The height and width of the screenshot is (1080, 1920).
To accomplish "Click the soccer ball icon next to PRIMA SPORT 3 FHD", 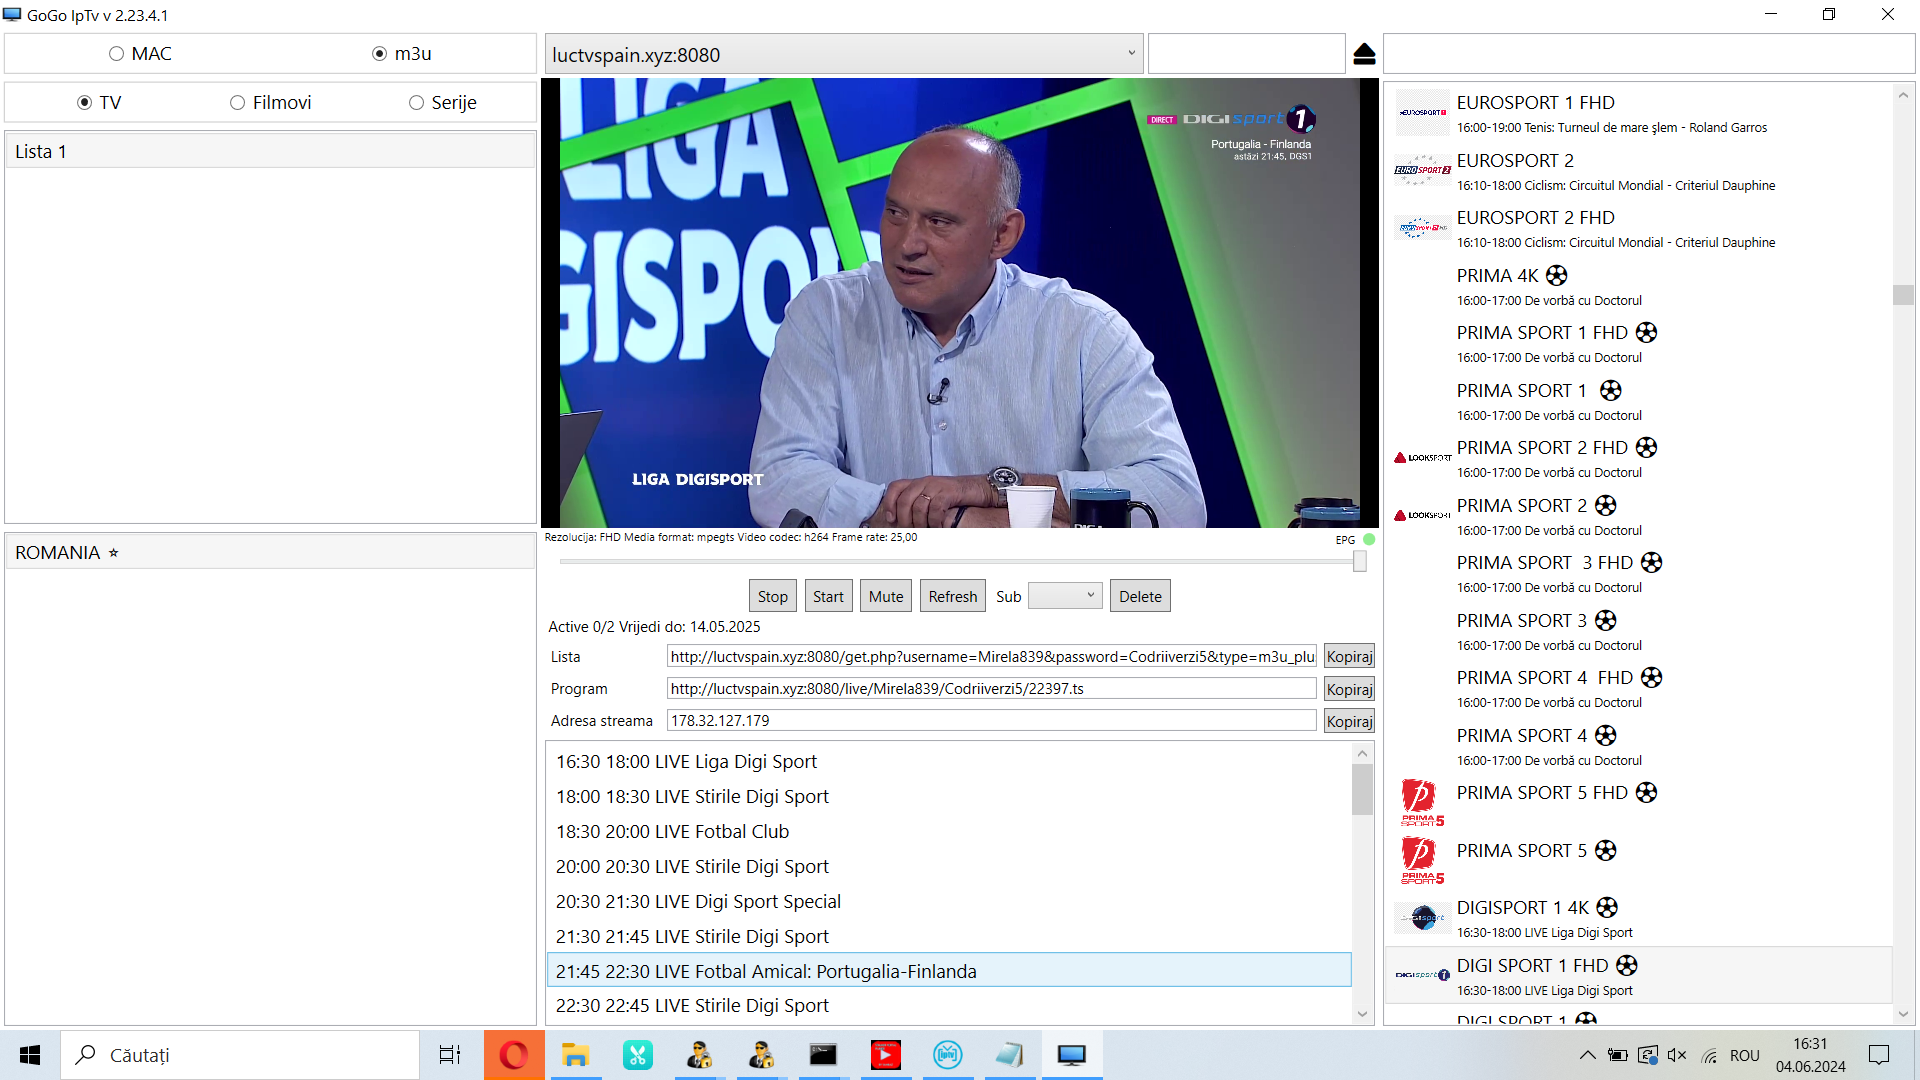I will (1652, 562).
